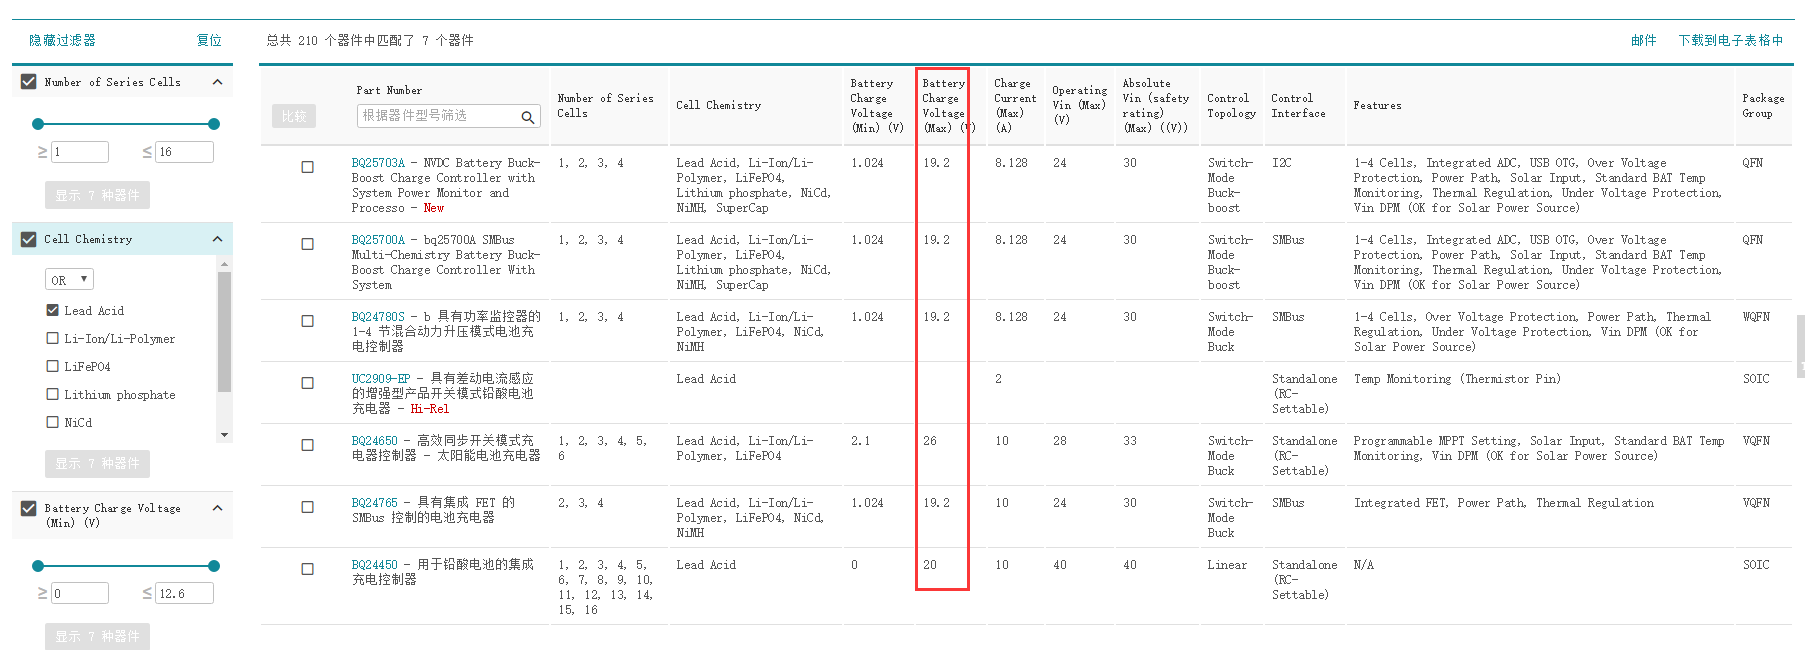Collapse the Cell Chemistry filter section
This screenshot has height=650, width=1805.
[x=217, y=239]
